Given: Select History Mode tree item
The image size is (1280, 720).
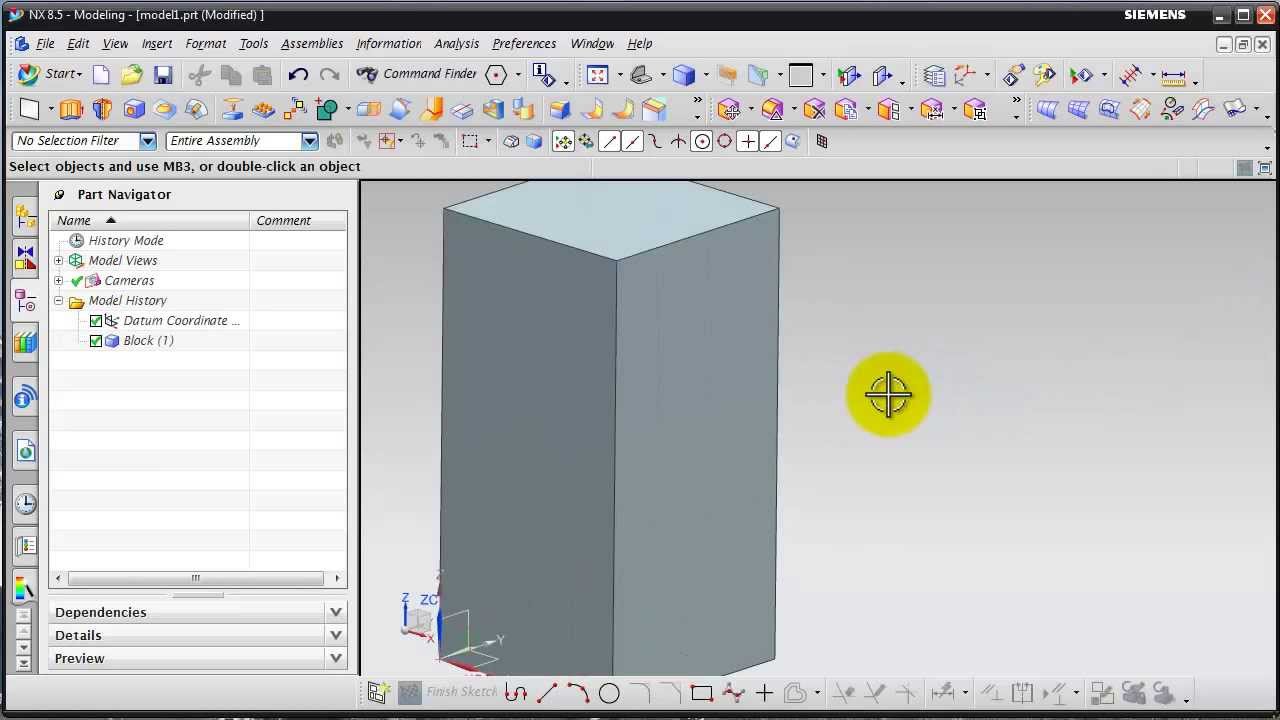Looking at the screenshot, I should 126,241.
